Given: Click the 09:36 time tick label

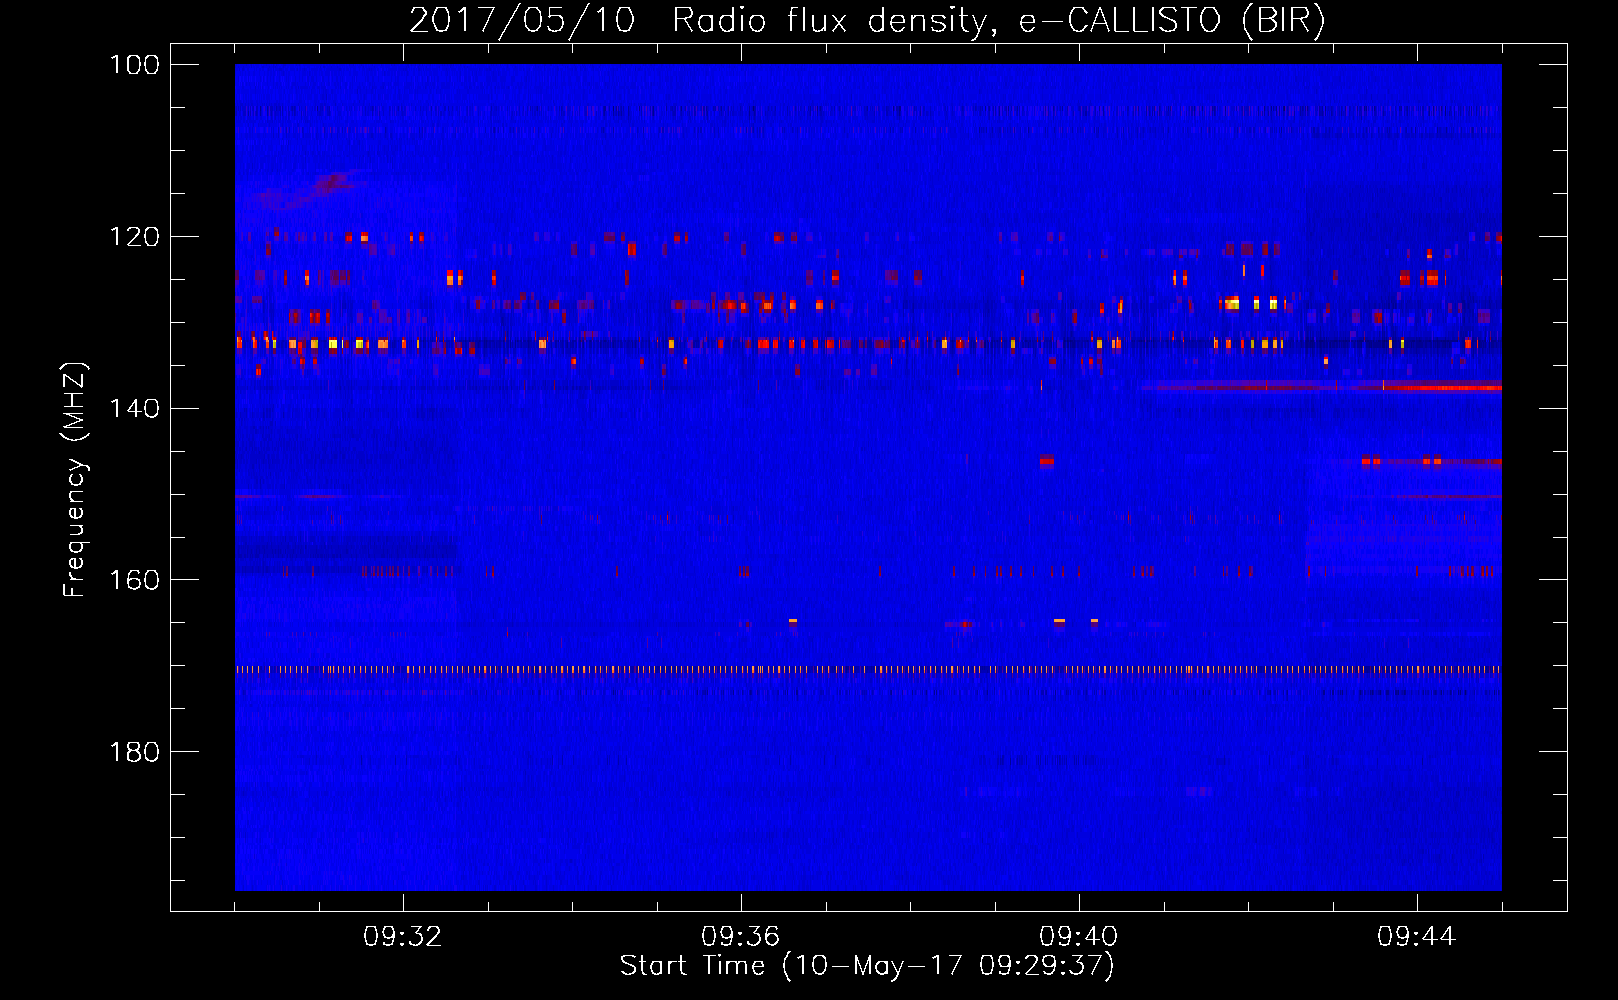Looking at the screenshot, I should [x=741, y=937].
